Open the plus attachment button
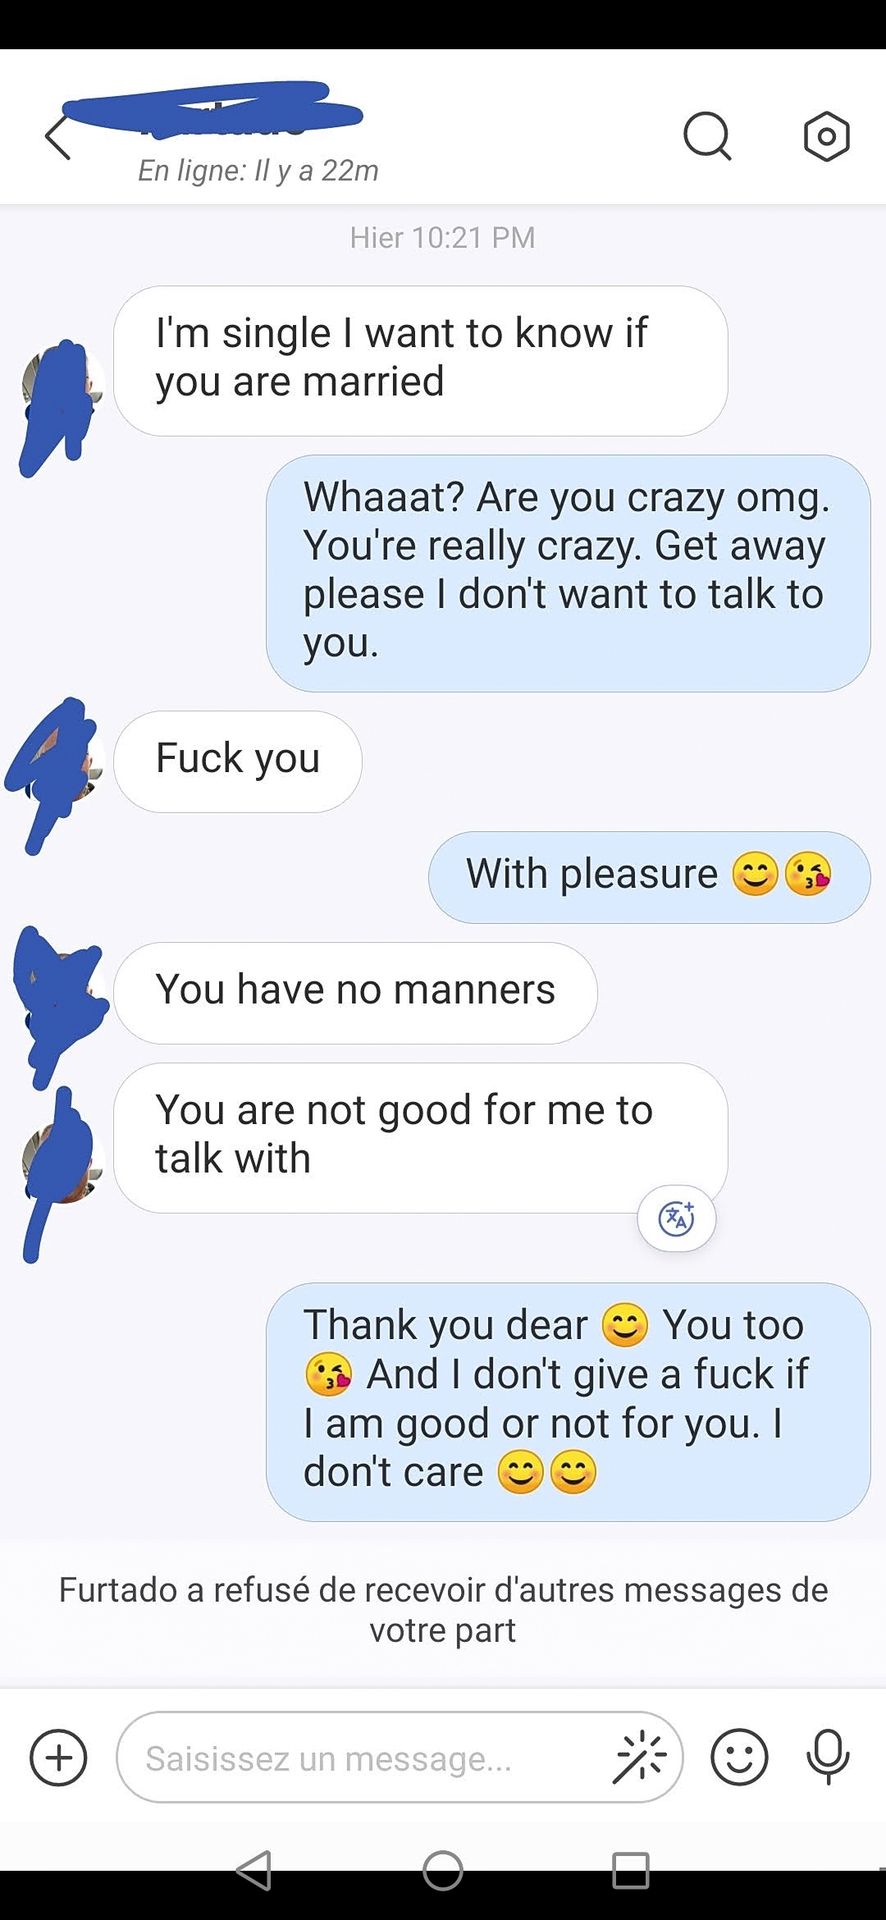The image size is (886, 1920). 59,1757
